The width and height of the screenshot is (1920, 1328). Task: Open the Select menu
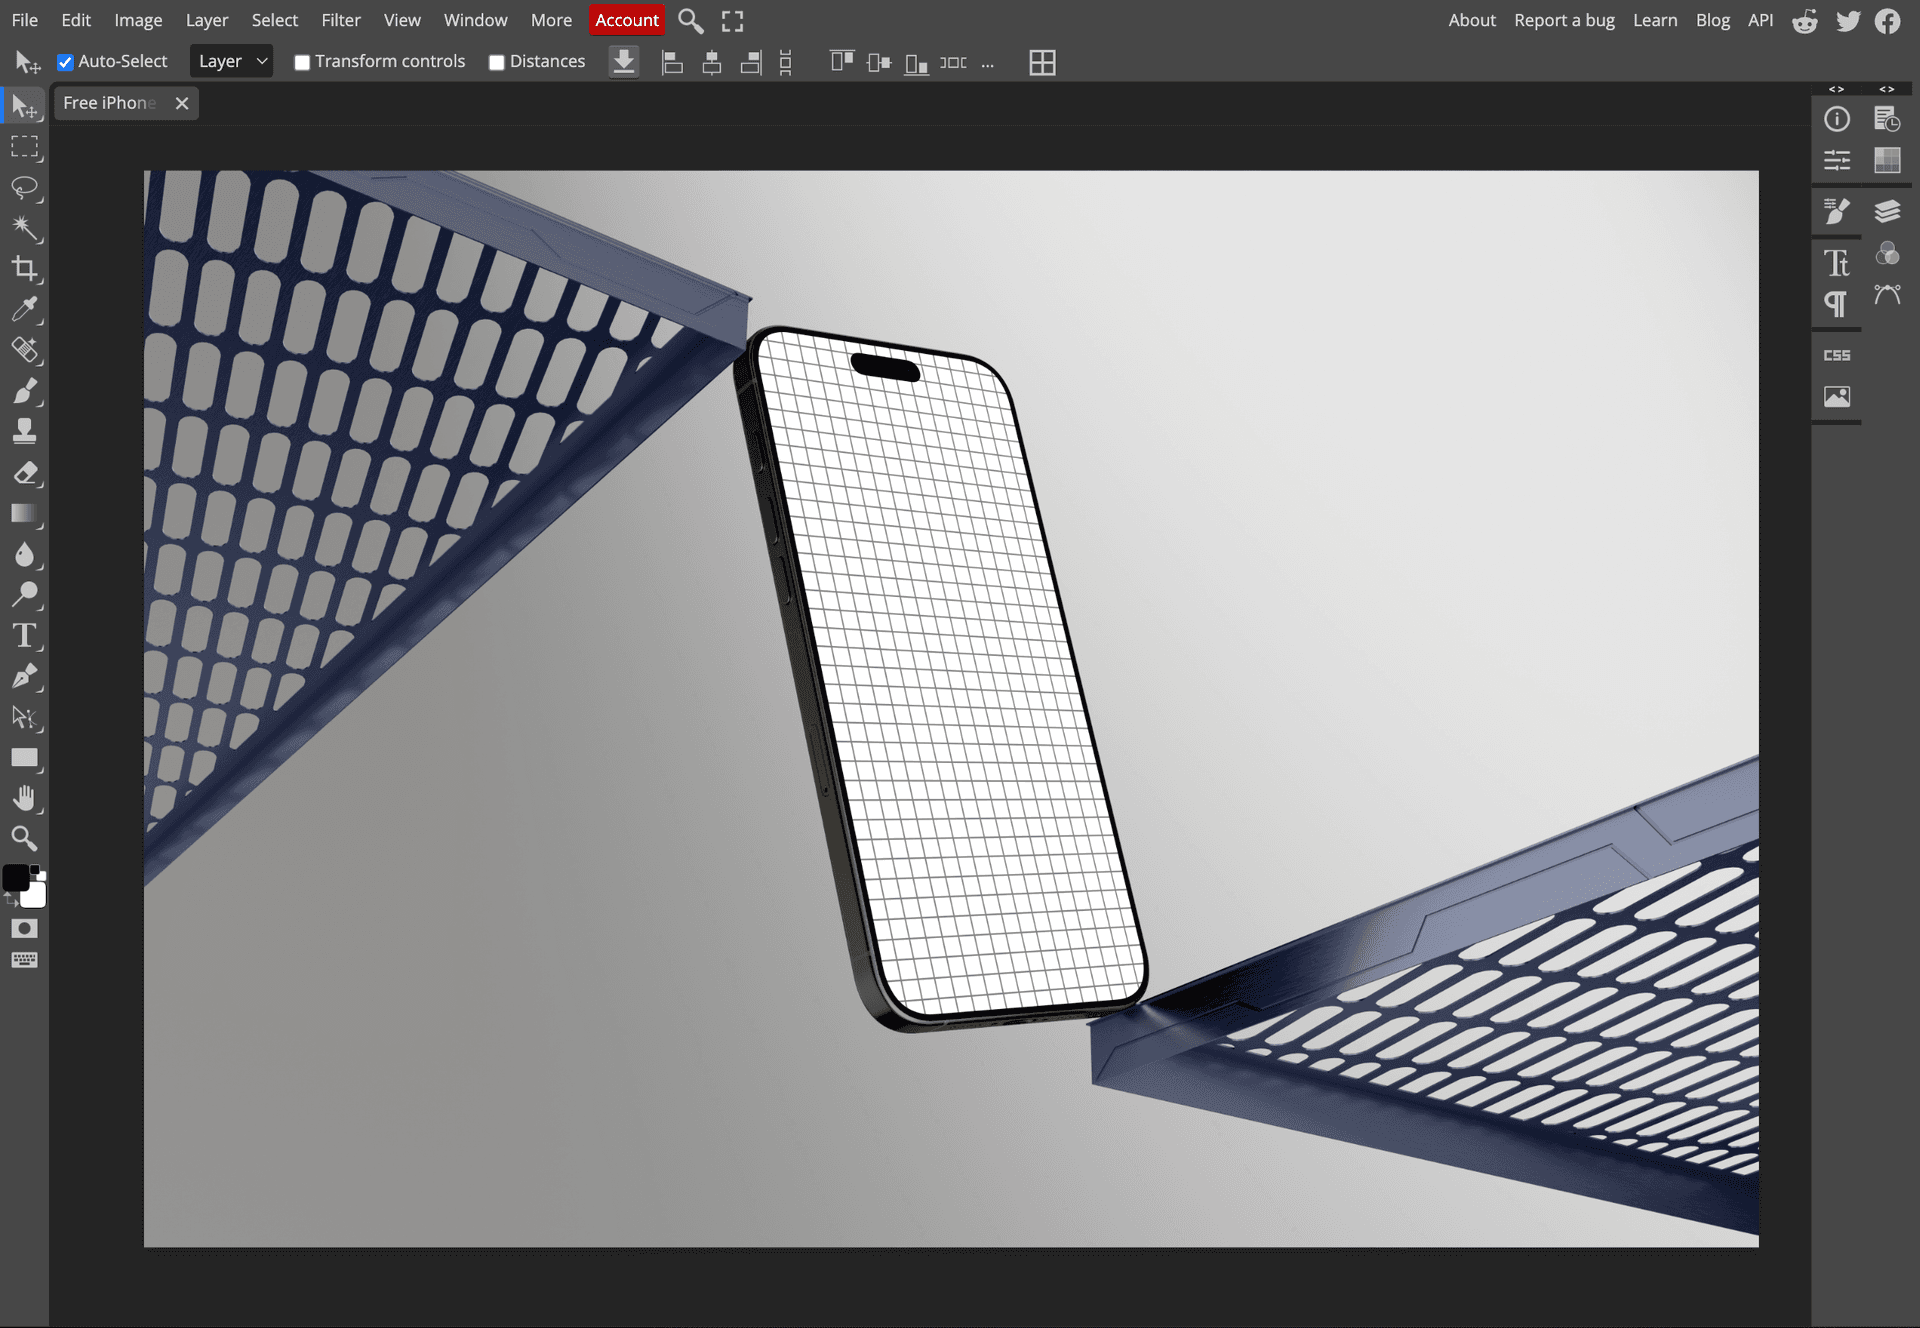[x=274, y=20]
